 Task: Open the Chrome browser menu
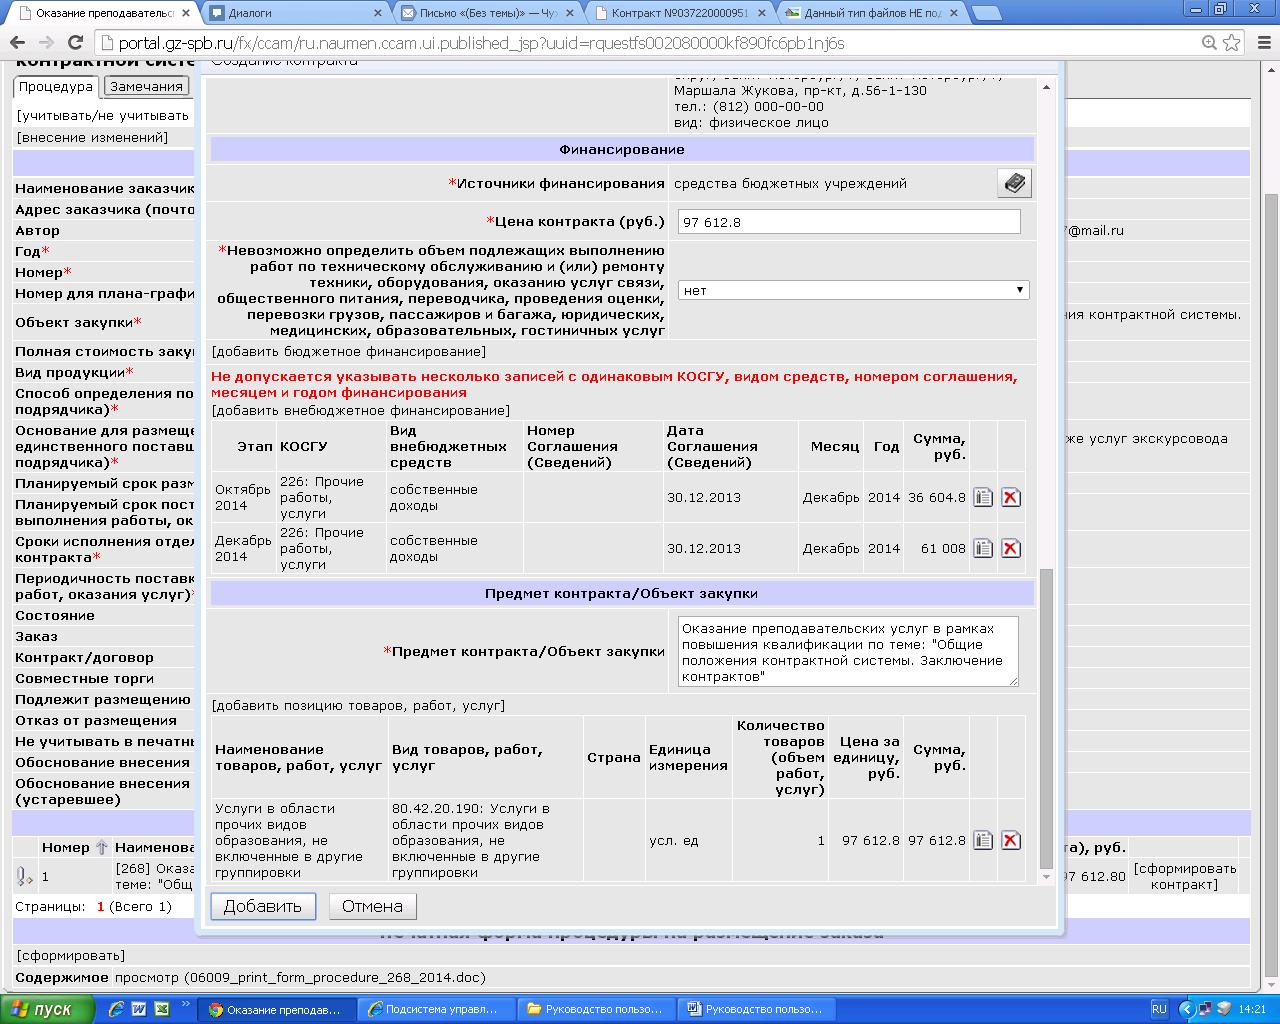coord(1260,43)
